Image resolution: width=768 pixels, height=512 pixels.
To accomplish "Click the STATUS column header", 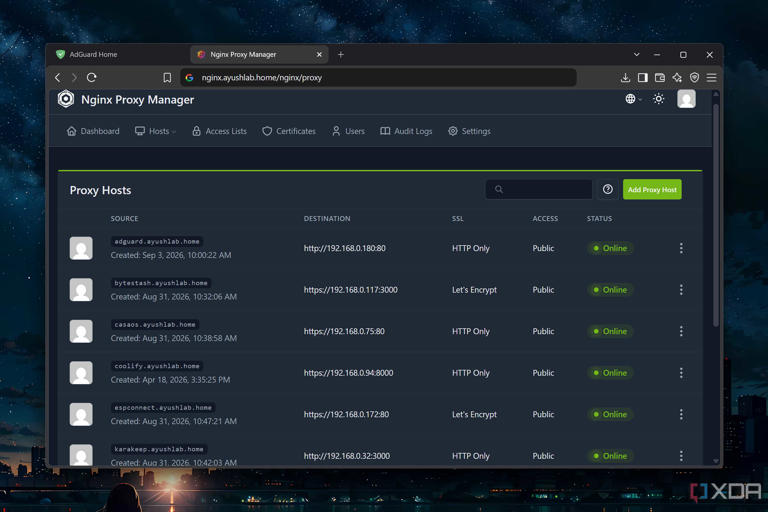I will (x=600, y=219).
